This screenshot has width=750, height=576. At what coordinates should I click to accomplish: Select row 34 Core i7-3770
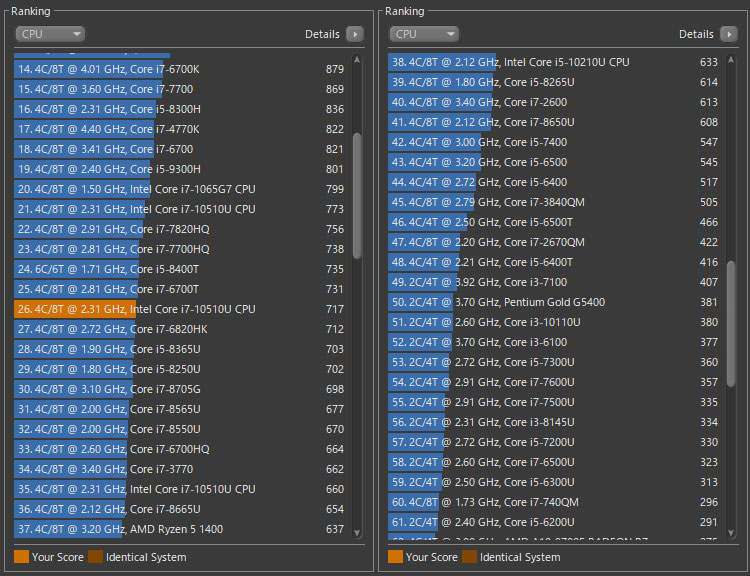pos(181,469)
